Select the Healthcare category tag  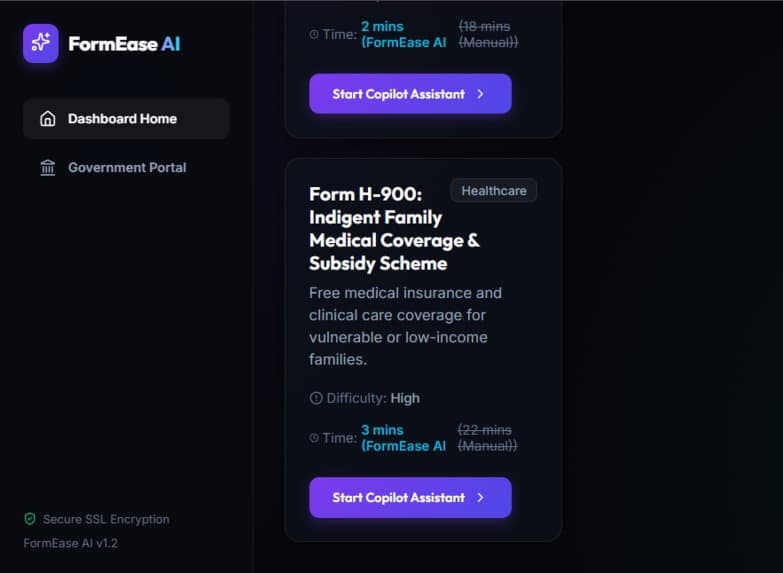tap(494, 191)
